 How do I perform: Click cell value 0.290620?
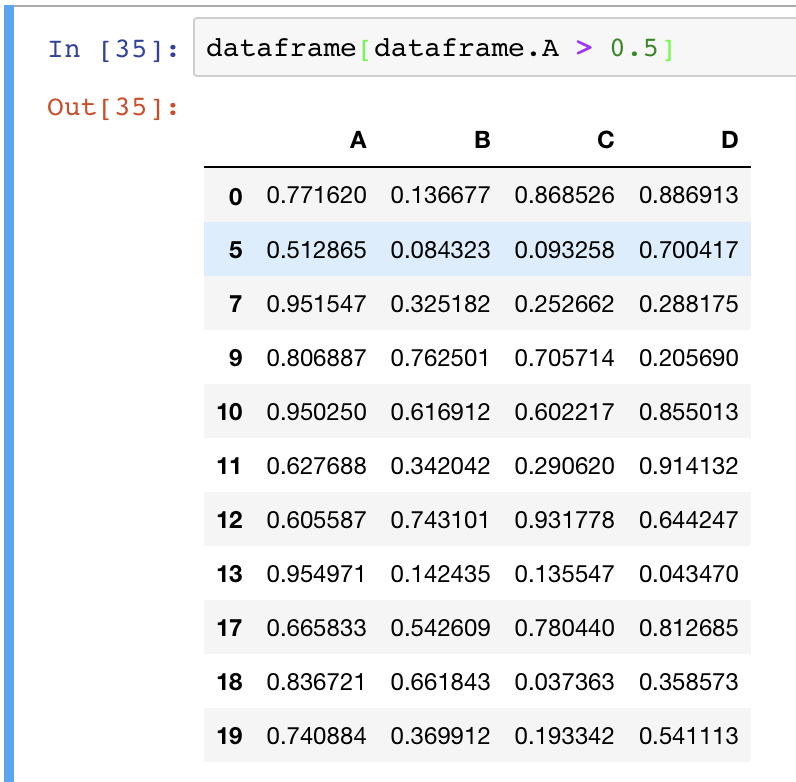coord(564,466)
